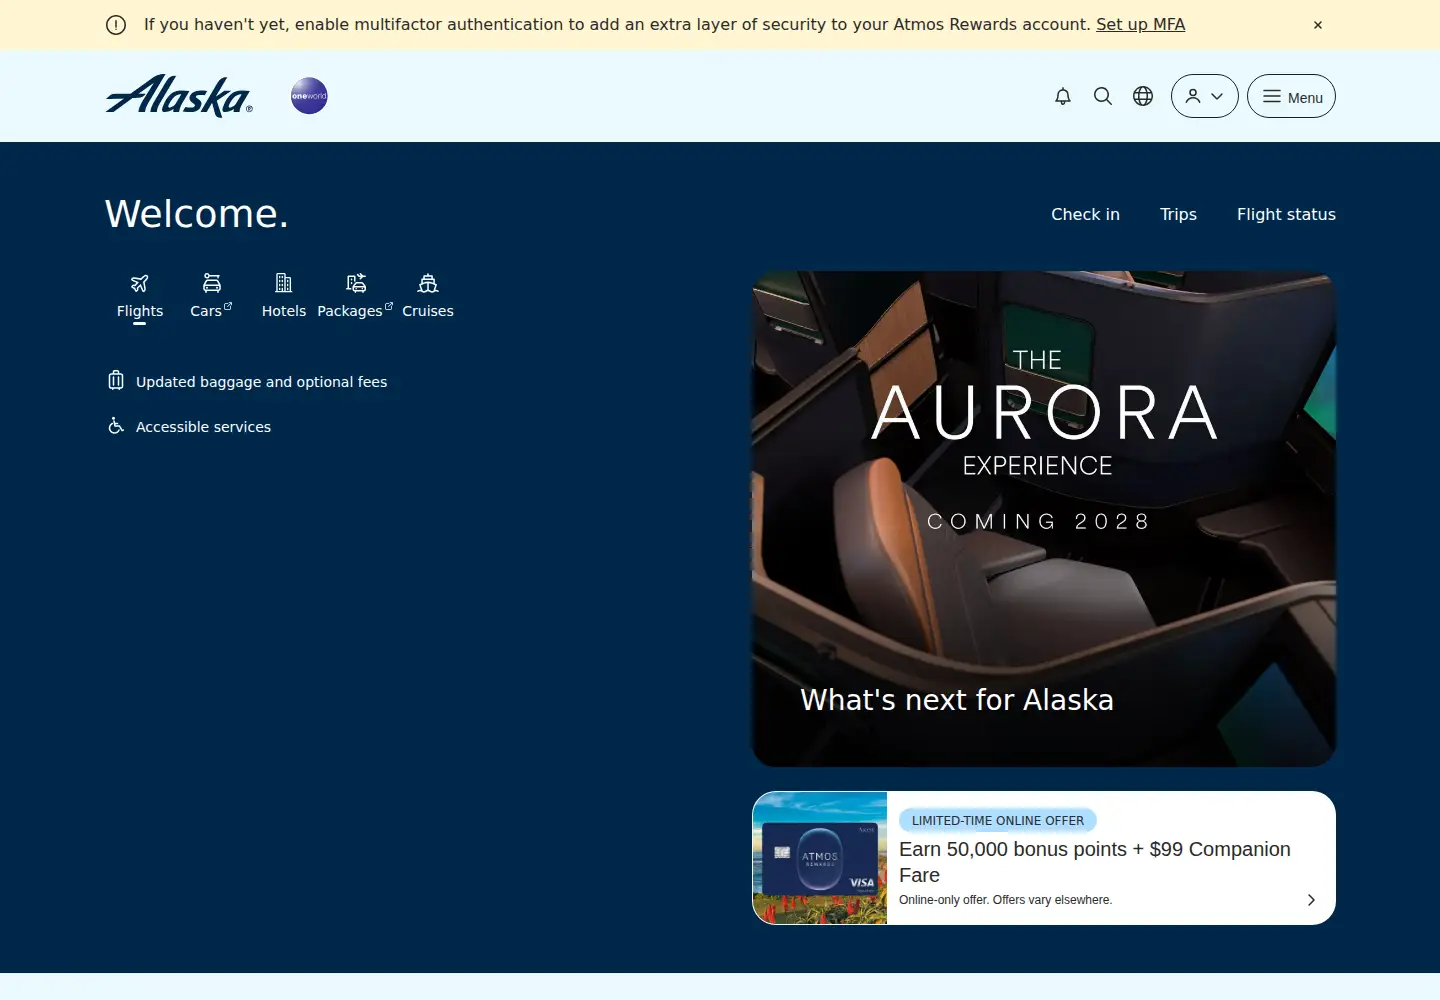Click the Welcome heading
The height and width of the screenshot is (1000, 1440).
coord(197,214)
